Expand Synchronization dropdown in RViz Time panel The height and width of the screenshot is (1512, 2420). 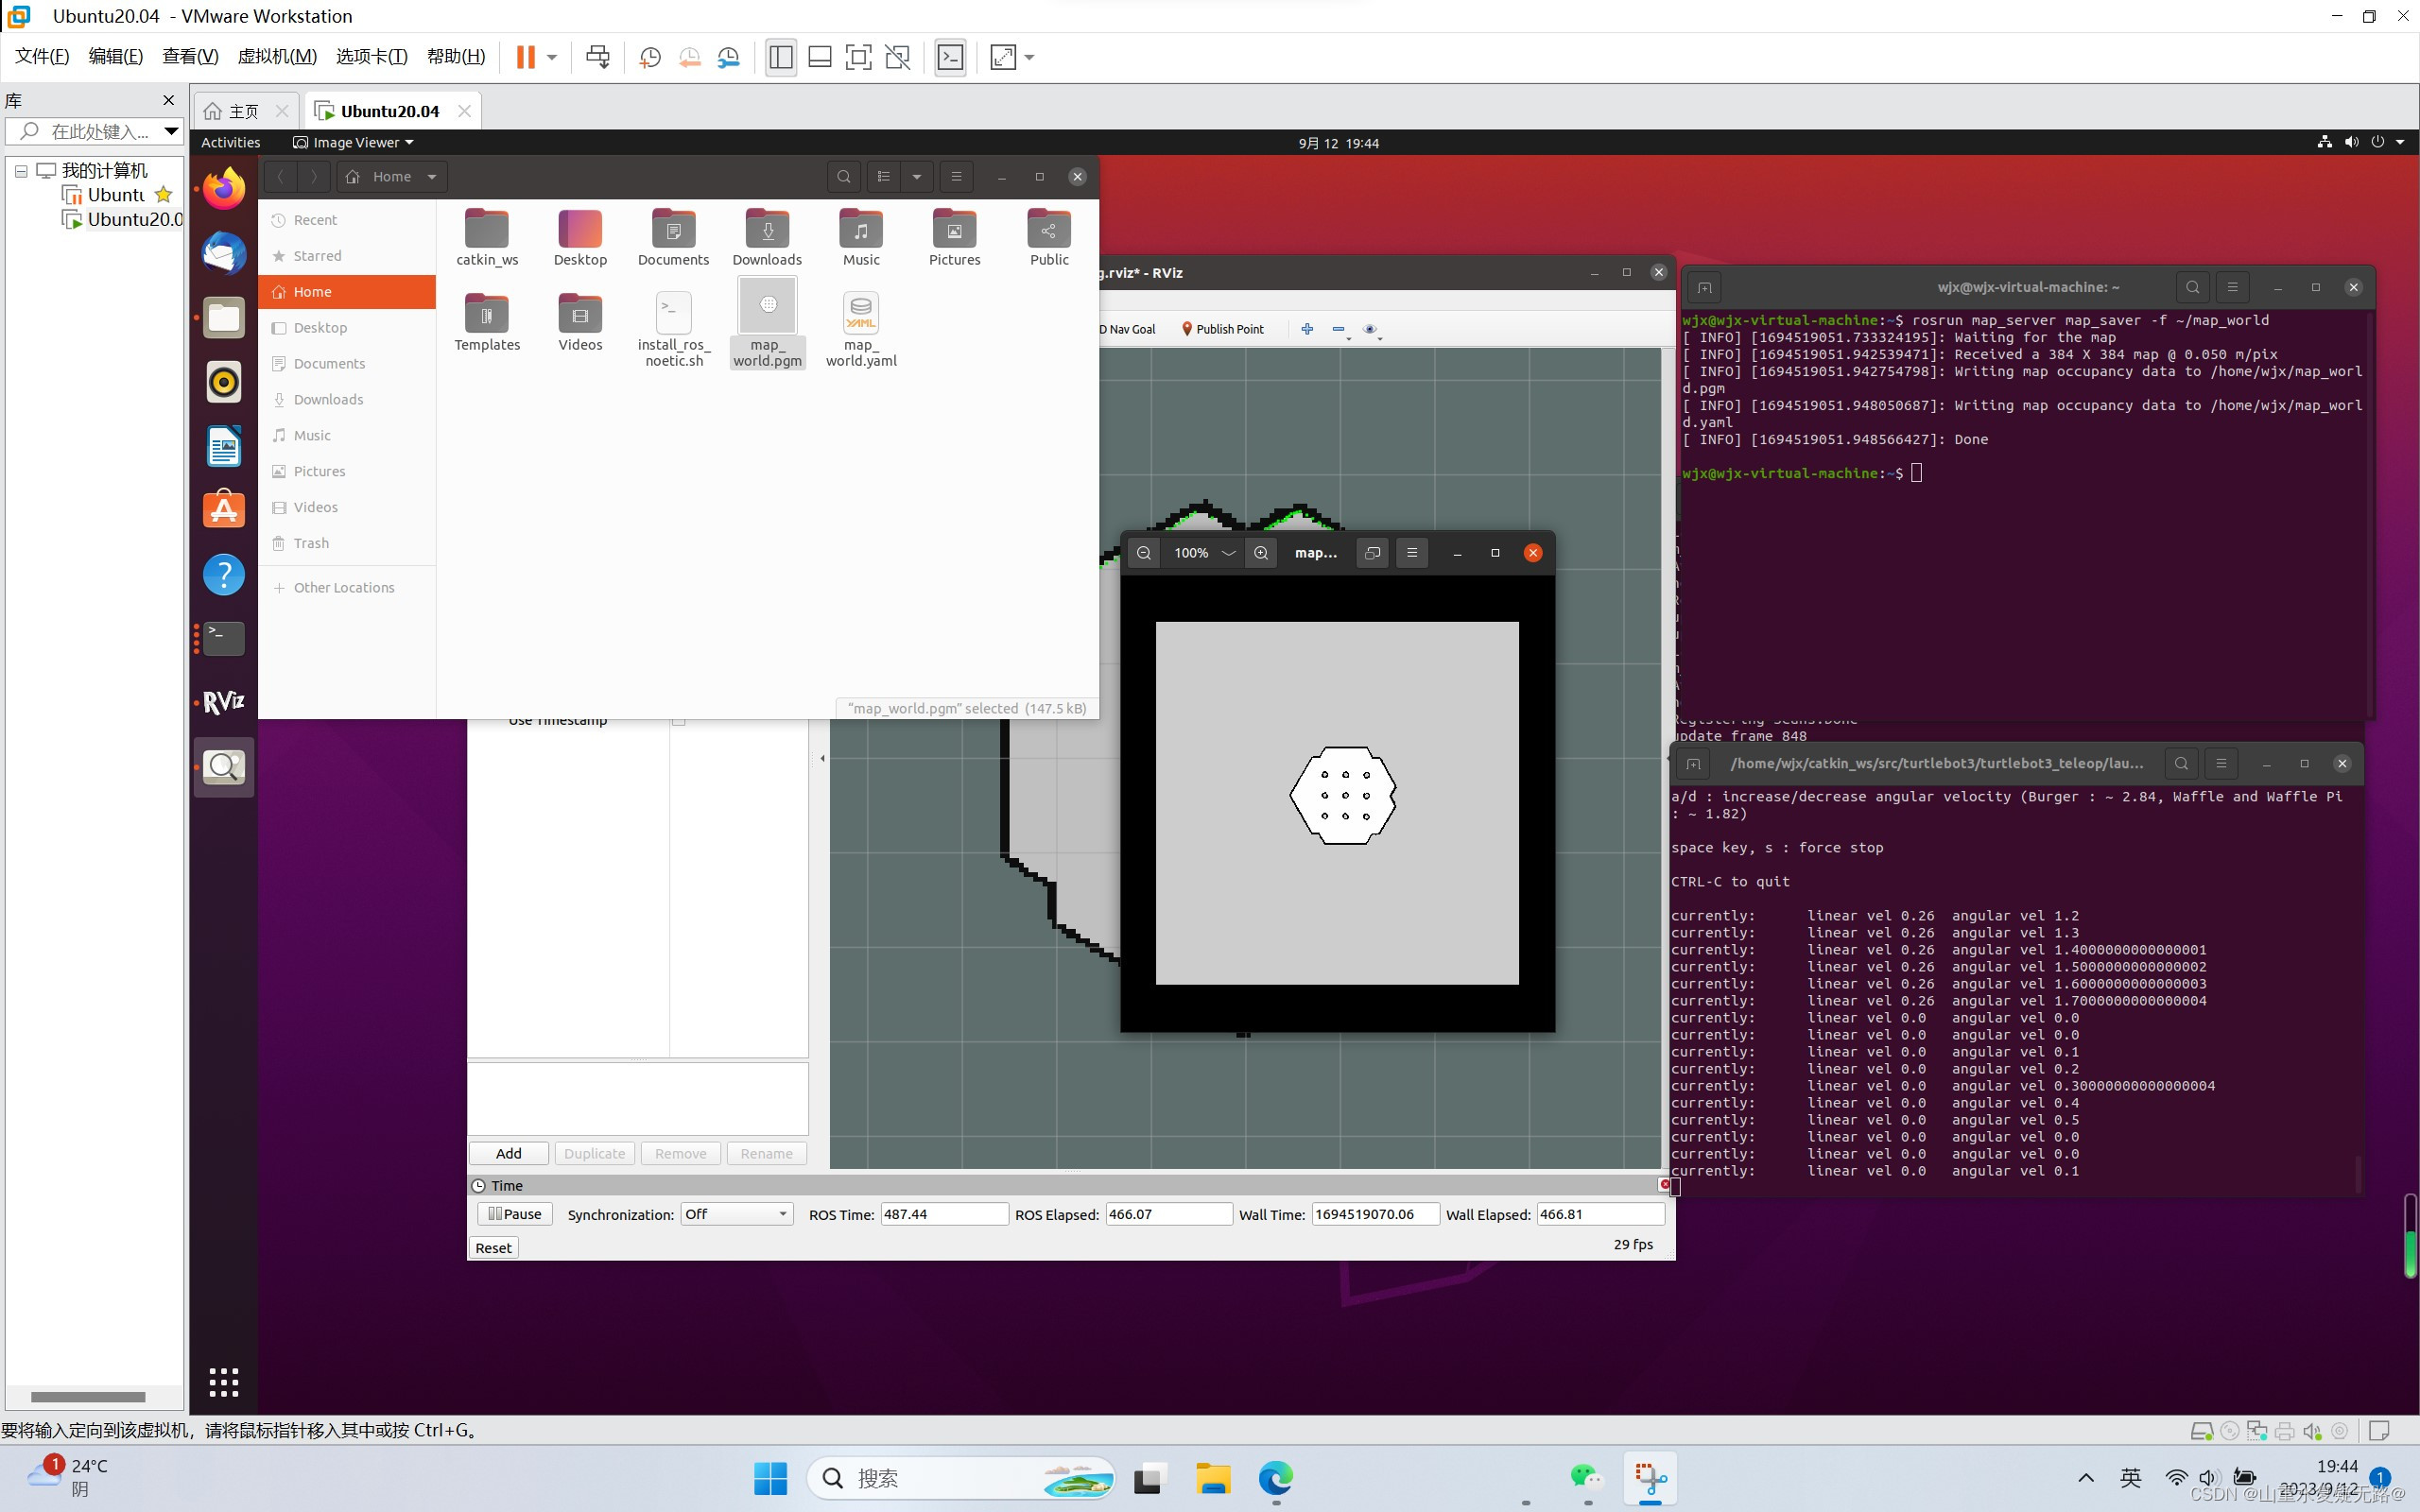[783, 1214]
